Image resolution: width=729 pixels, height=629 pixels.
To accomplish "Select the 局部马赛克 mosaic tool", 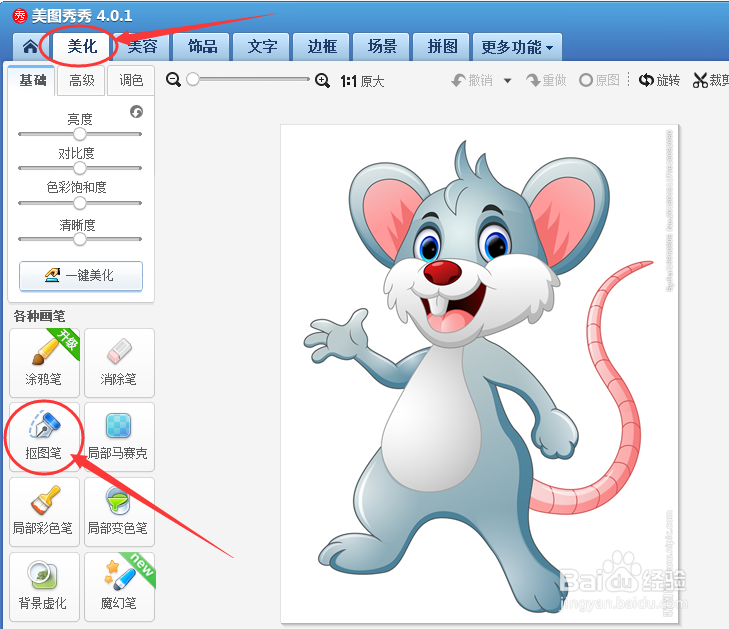I will [x=119, y=437].
